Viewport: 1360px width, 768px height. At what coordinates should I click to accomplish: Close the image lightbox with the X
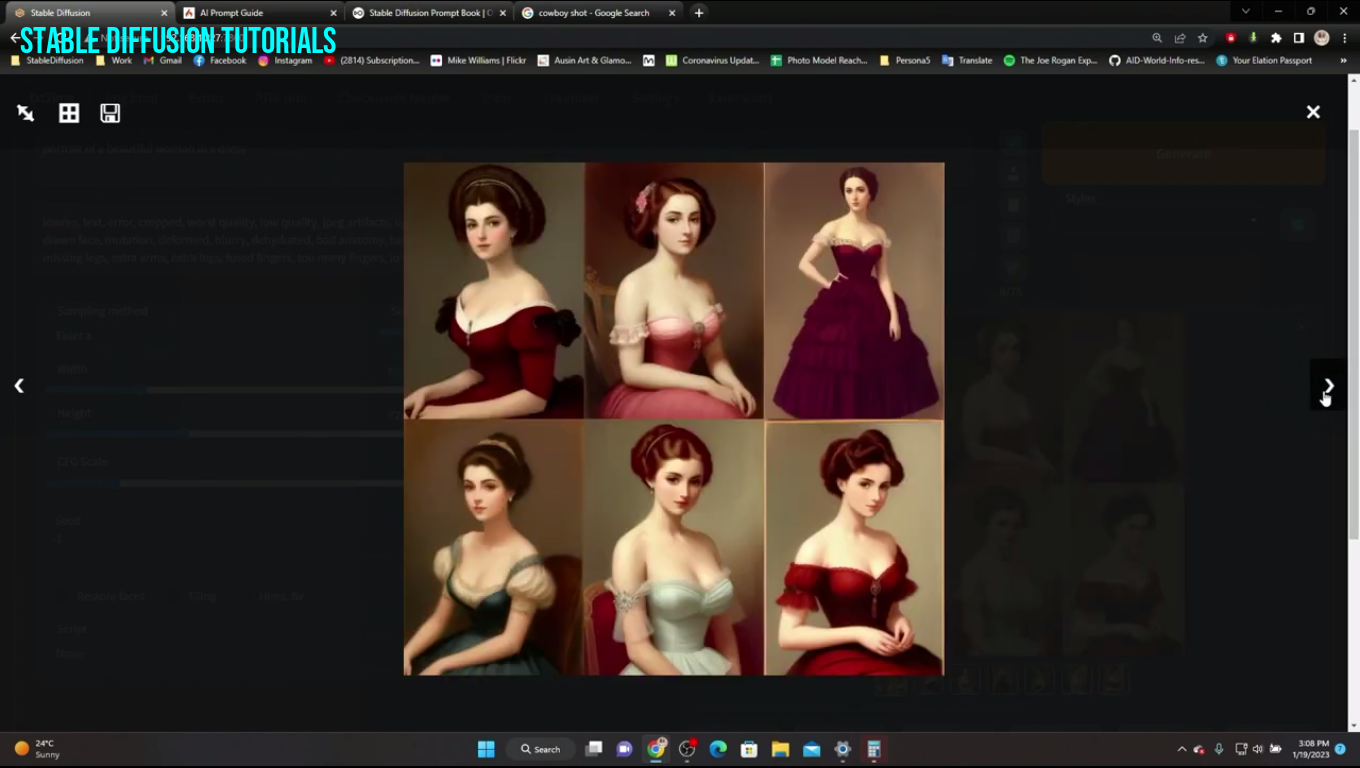coord(1313,112)
